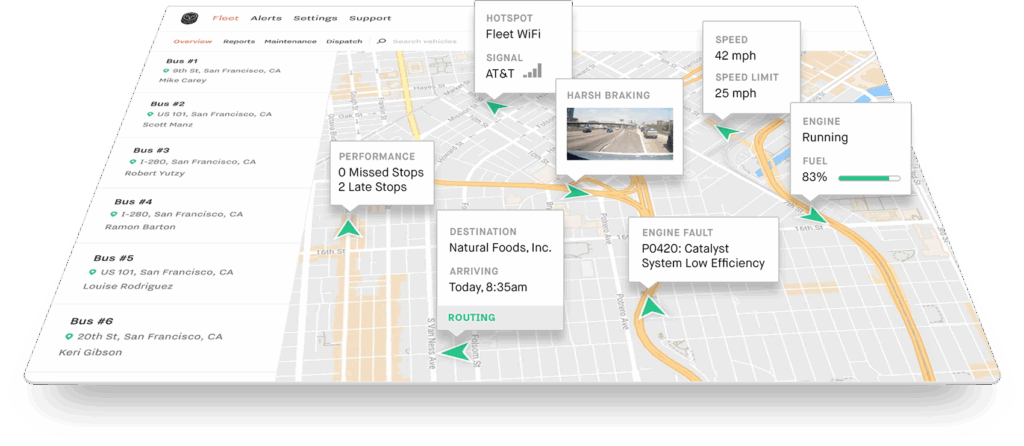Click the engine Running status

(825, 138)
